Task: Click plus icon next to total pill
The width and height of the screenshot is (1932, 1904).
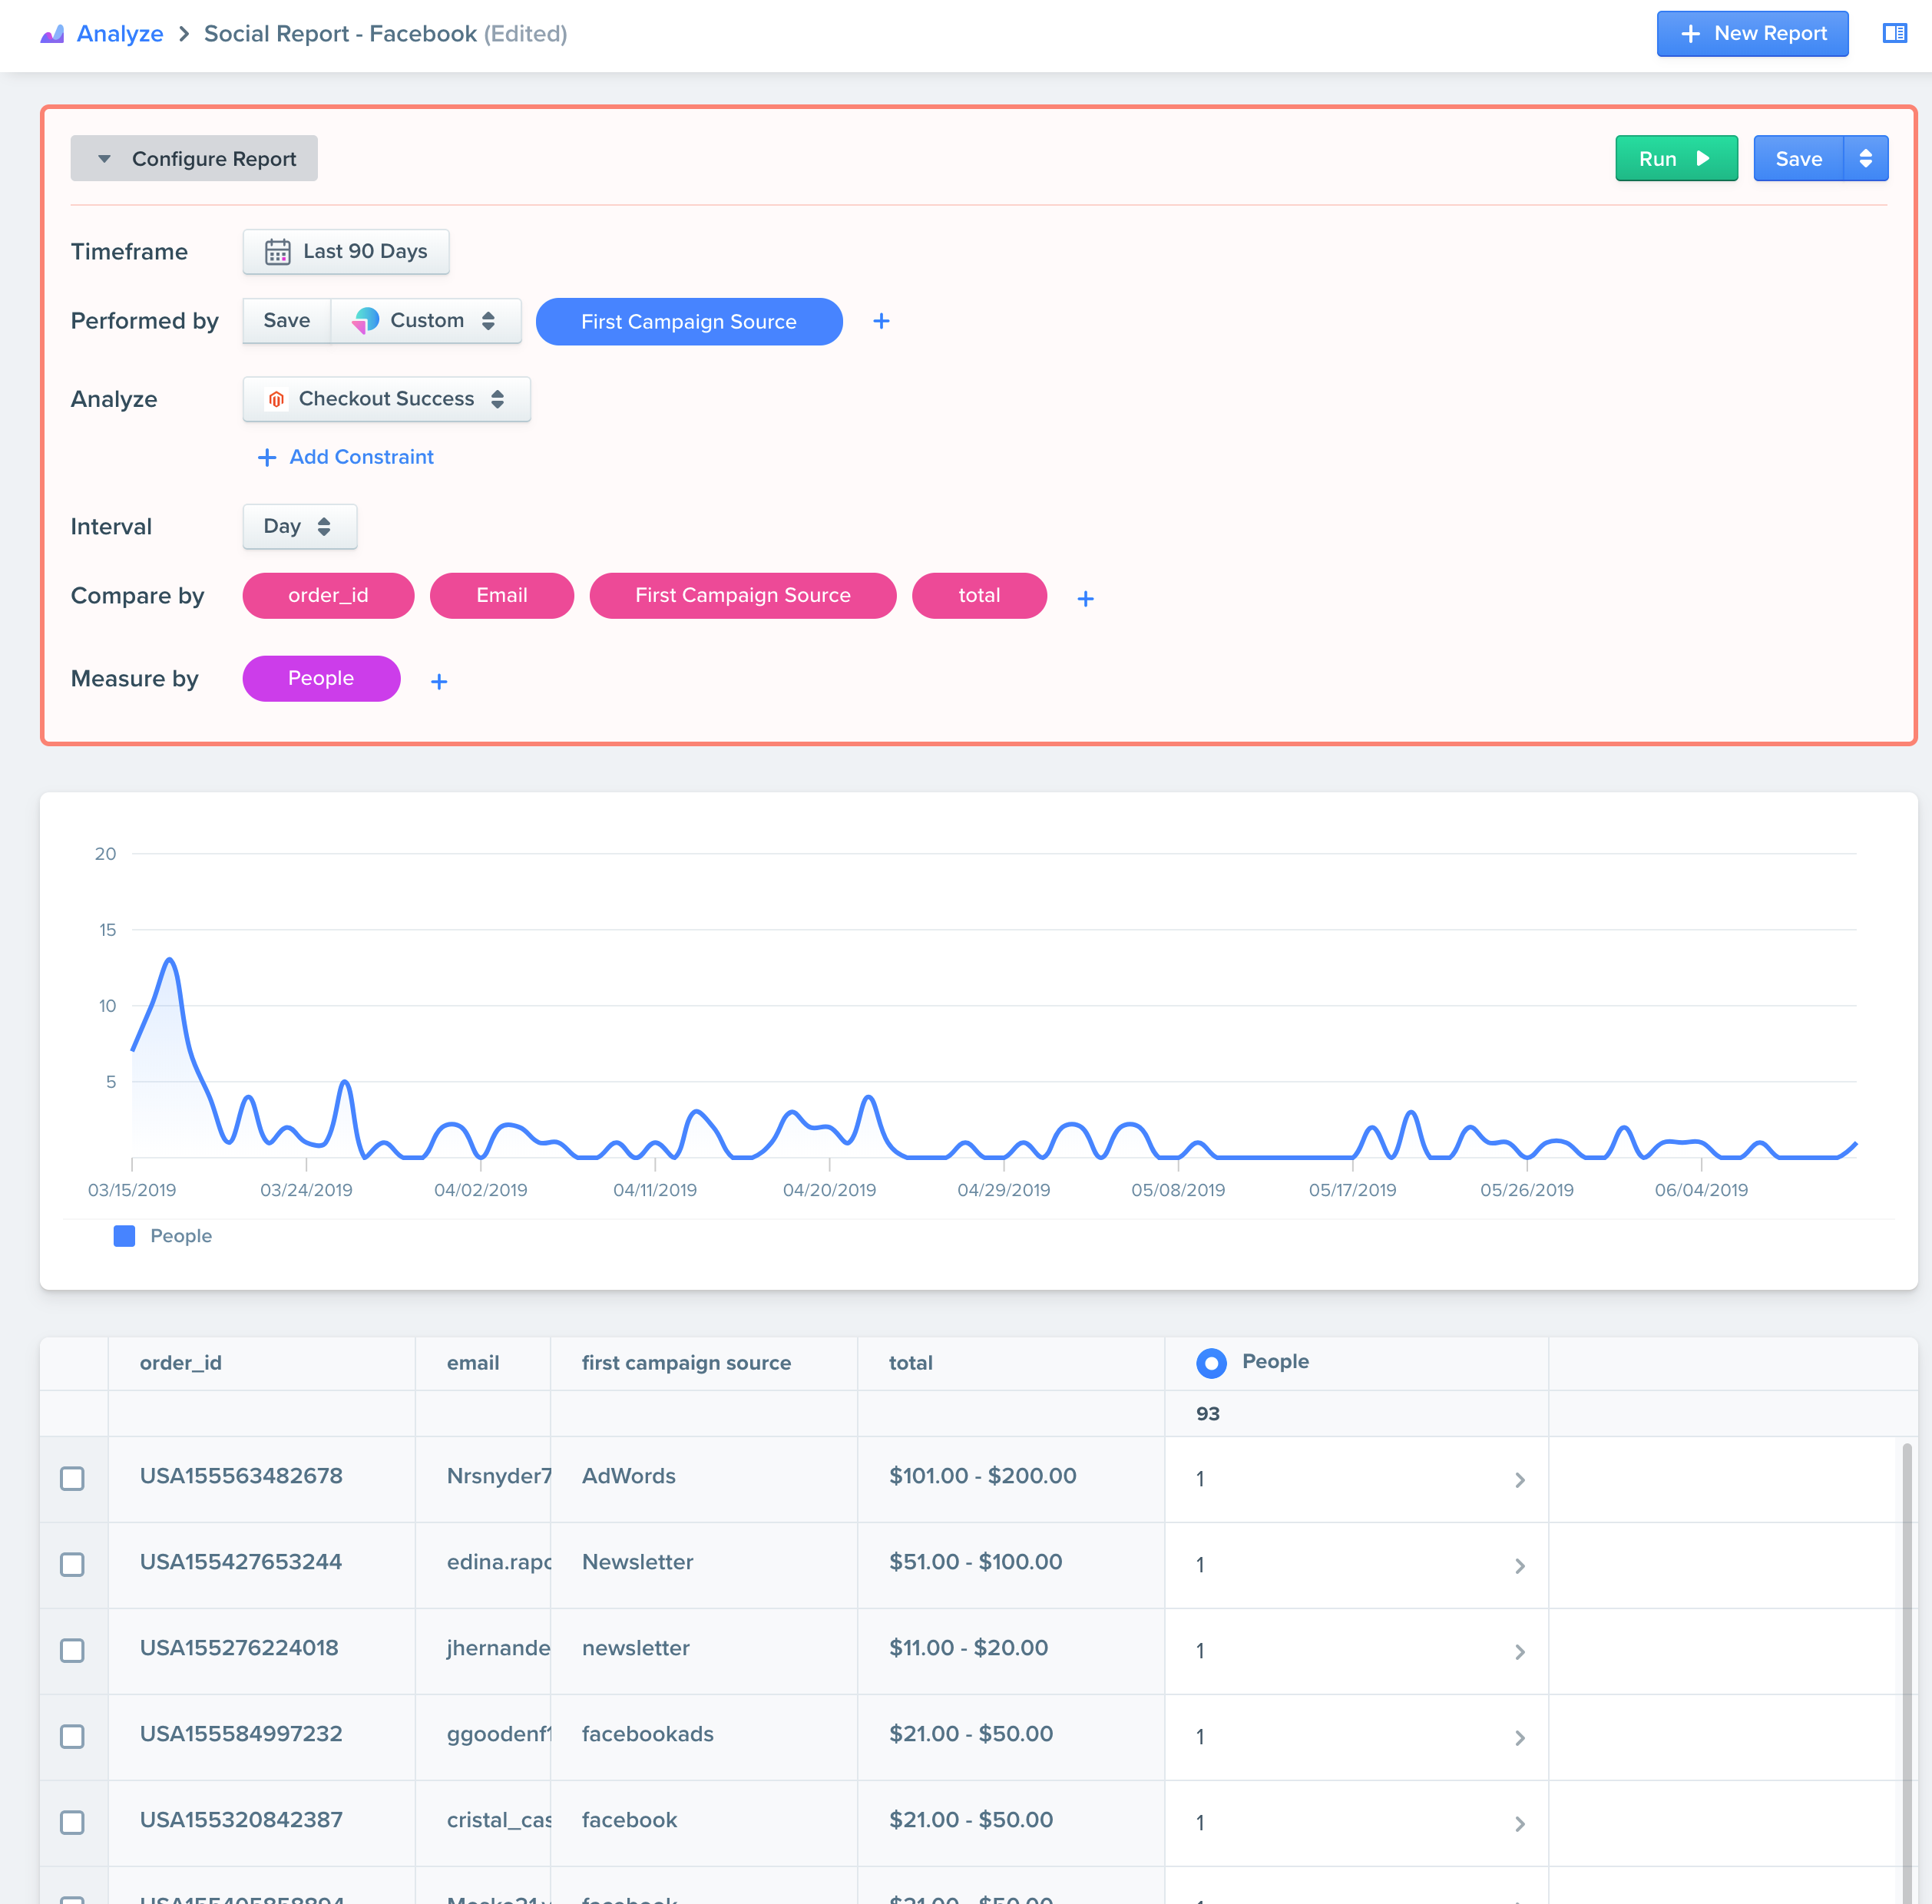Action: pyautogui.click(x=1085, y=598)
